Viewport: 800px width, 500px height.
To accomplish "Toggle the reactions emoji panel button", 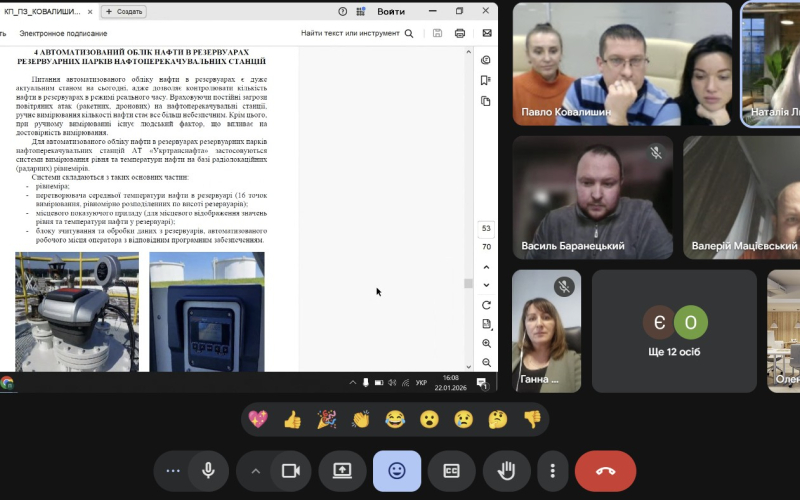I will (397, 470).
